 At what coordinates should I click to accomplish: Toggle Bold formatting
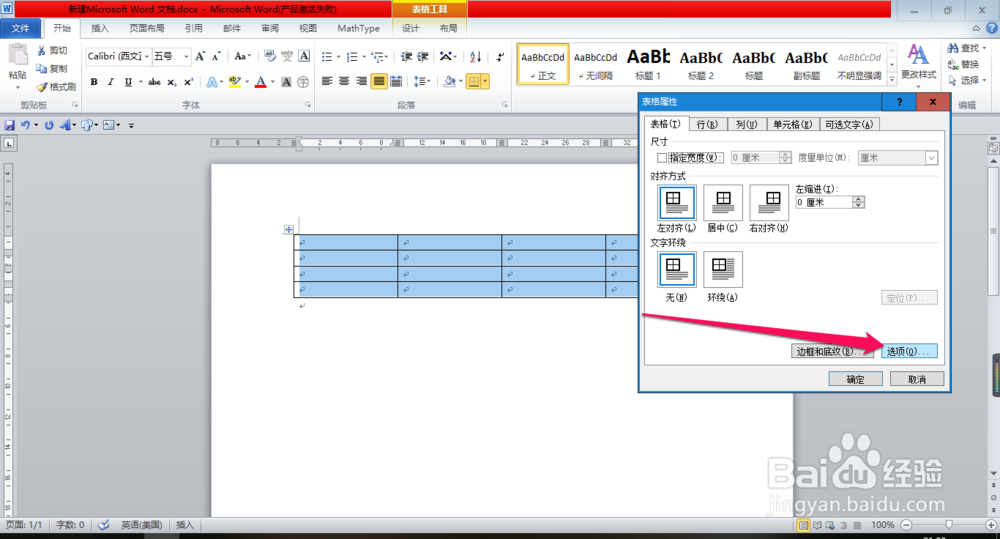(94, 82)
